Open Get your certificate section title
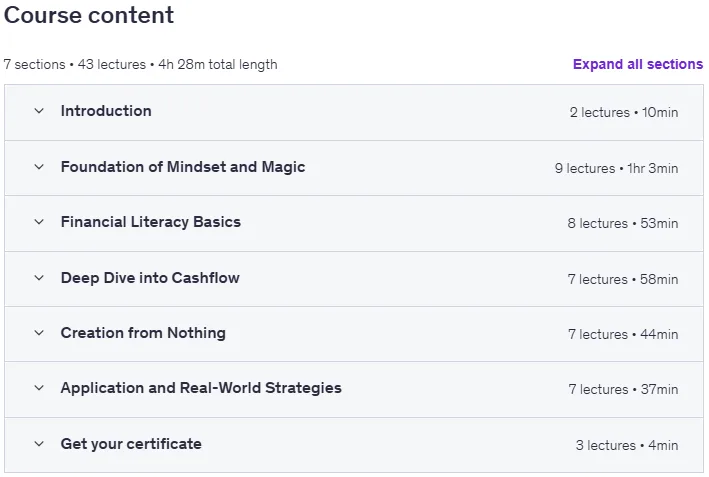This screenshot has height=477, width=709. 131,444
